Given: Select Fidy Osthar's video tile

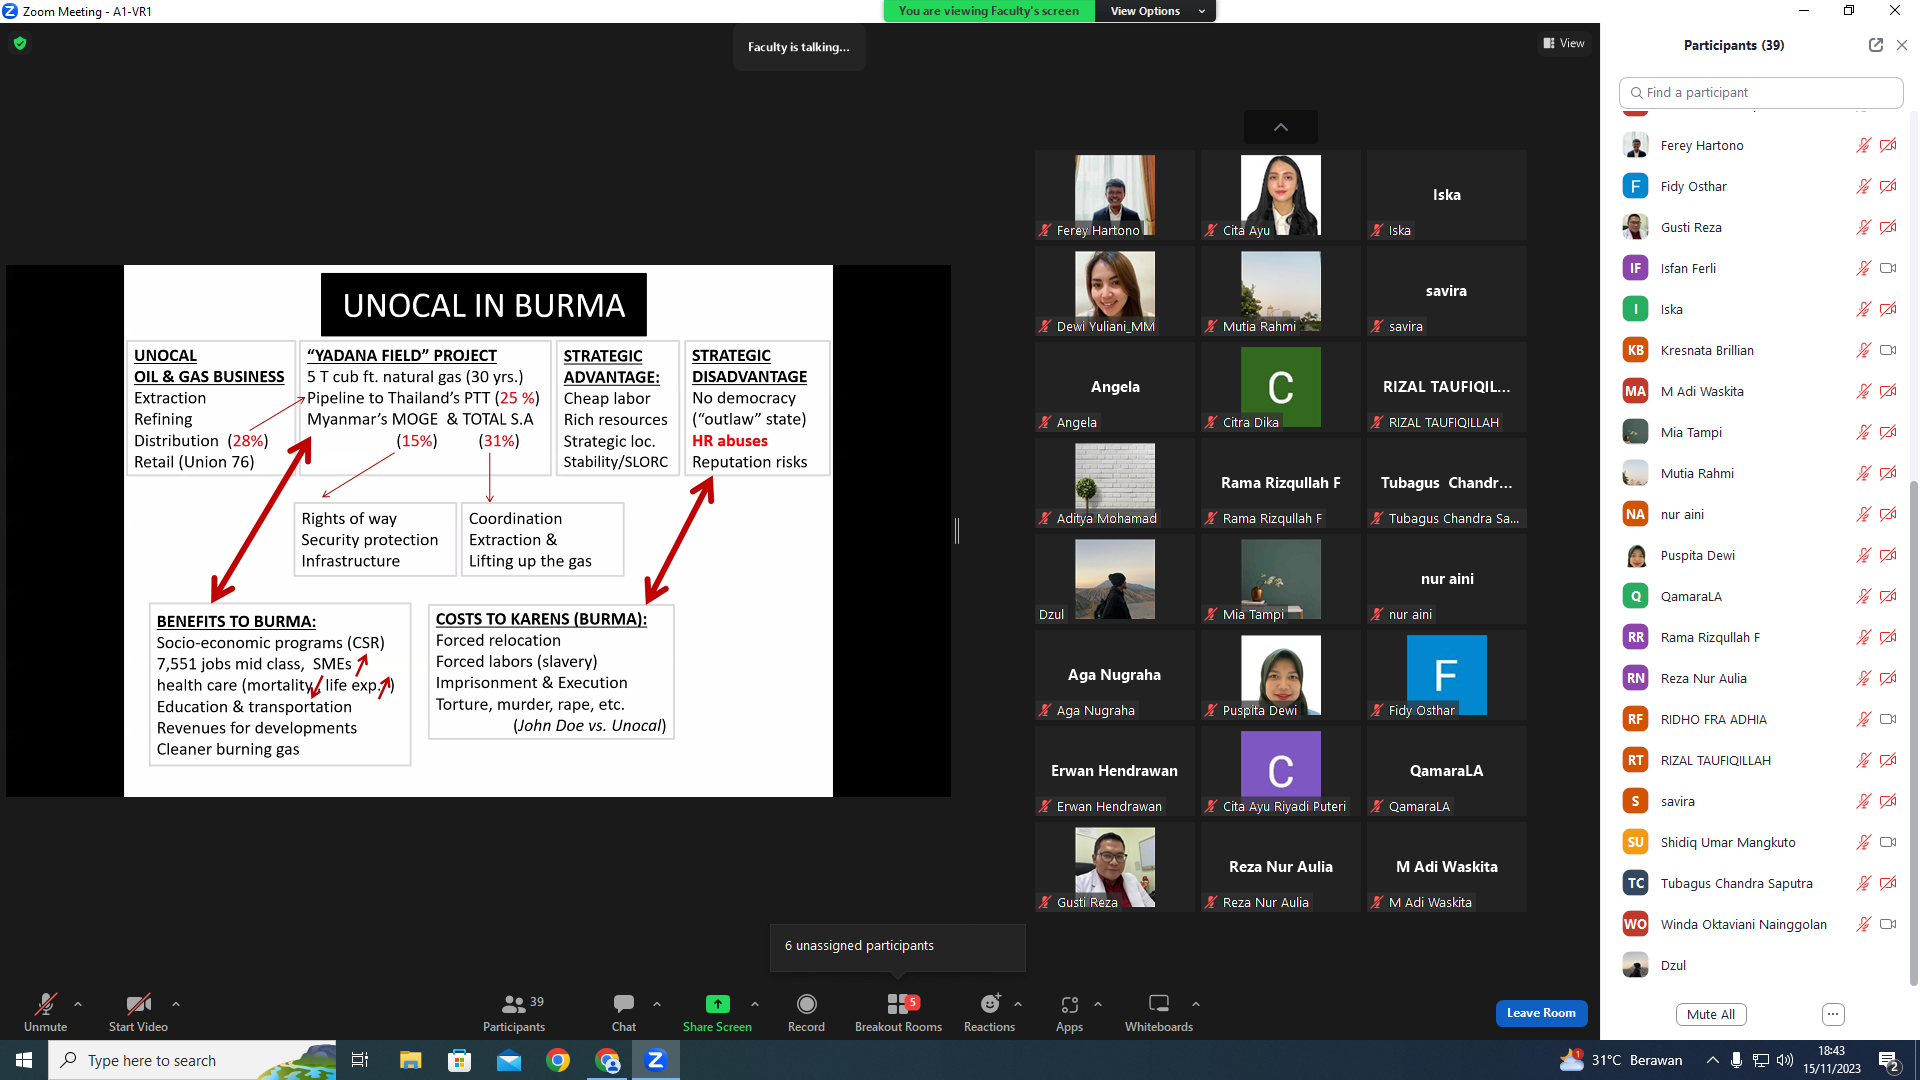Looking at the screenshot, I should [1447, 675].
